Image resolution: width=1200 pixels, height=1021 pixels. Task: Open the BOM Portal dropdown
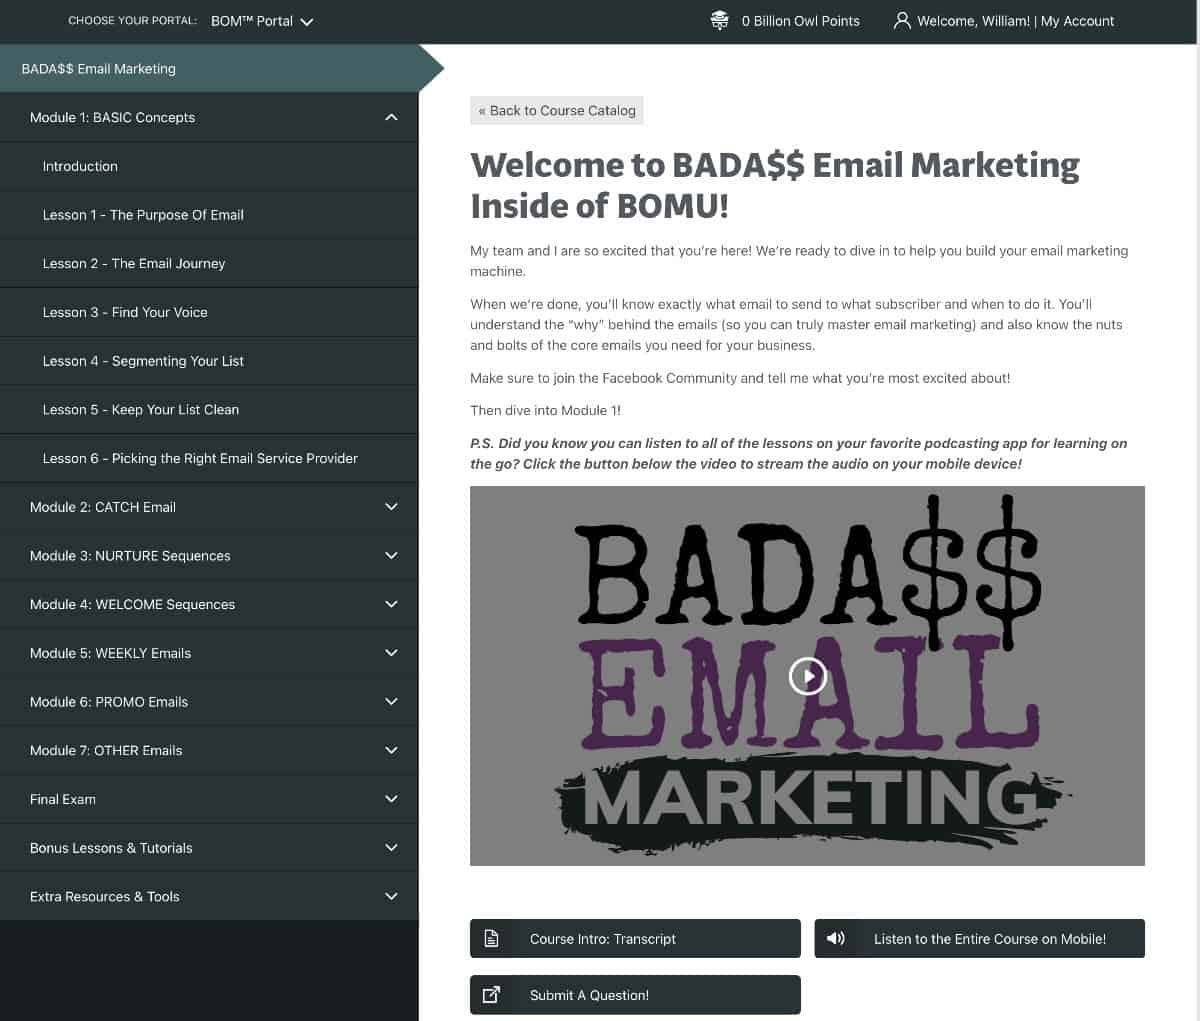click(262, 21)
